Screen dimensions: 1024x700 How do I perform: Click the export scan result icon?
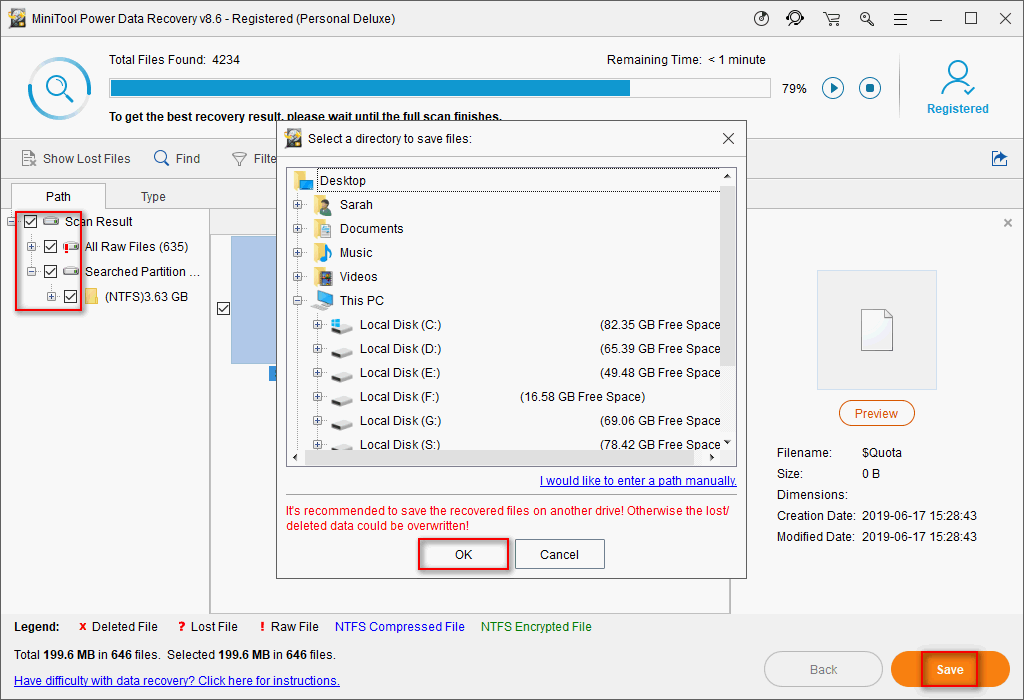tap(998, 158)
